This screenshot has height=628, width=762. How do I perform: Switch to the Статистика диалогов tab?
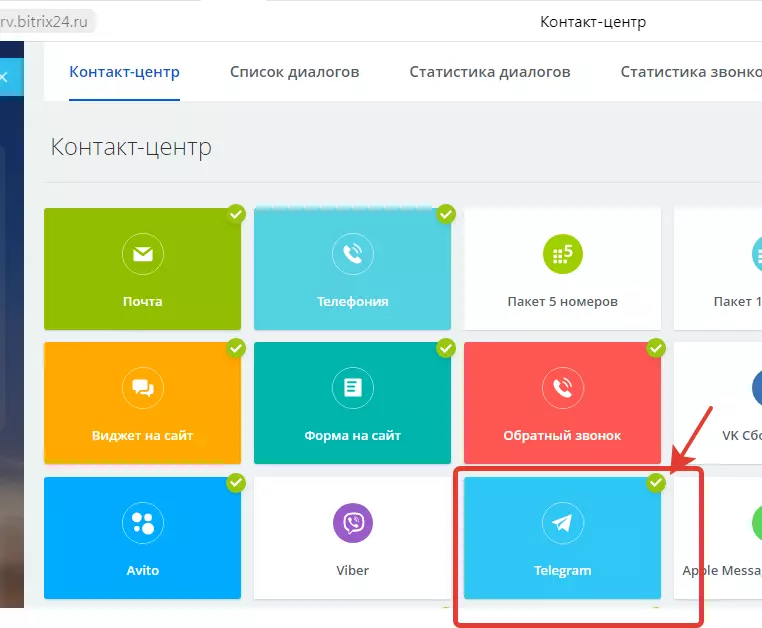click(x=490, y=72)
